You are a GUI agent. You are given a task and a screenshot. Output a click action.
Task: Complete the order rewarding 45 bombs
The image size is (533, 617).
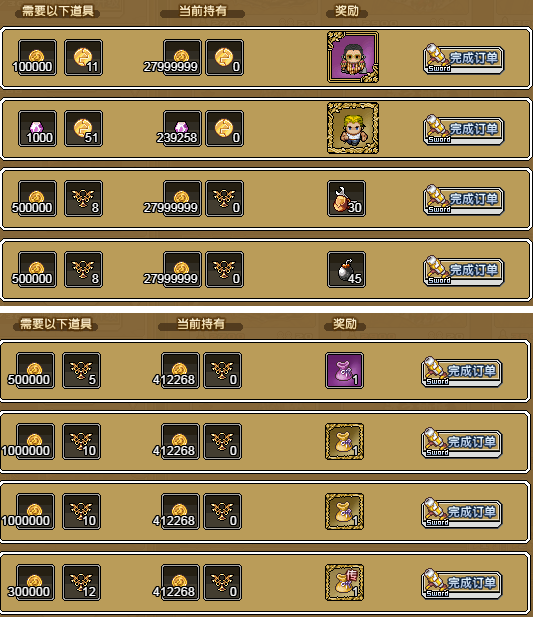463,271
